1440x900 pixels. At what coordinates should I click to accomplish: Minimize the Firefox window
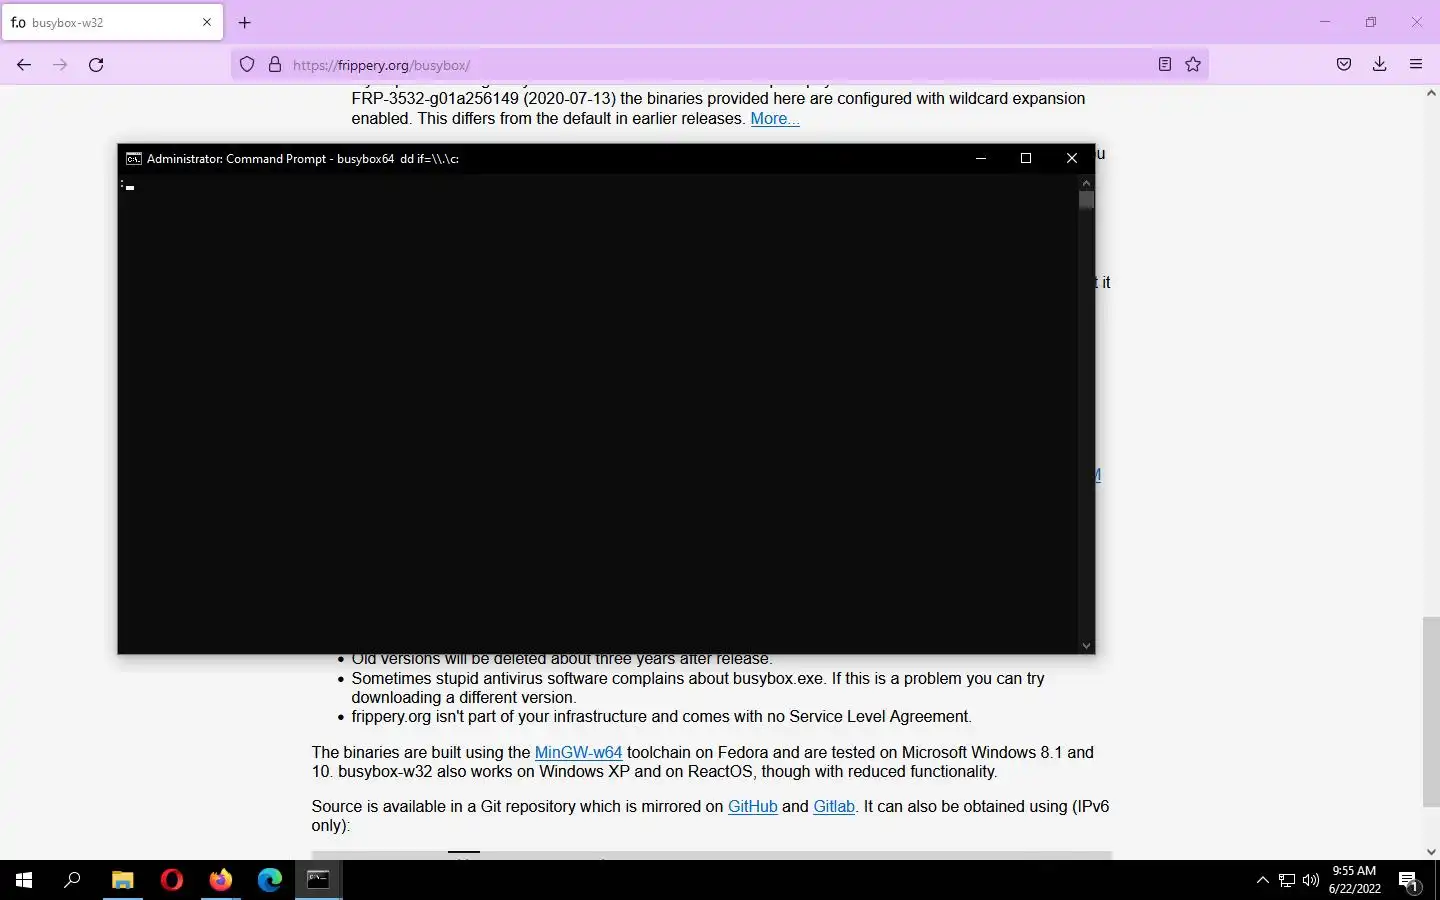pyautogui.click(x=1325, y=22)
